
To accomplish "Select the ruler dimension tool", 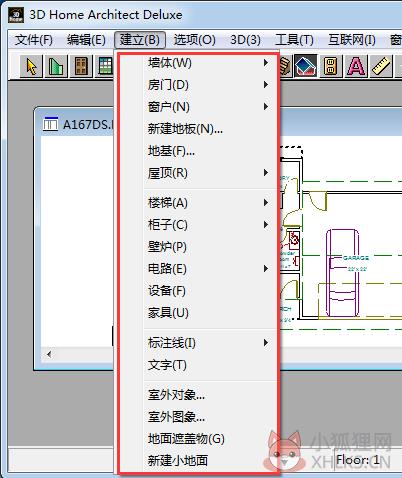I will 381,66.
